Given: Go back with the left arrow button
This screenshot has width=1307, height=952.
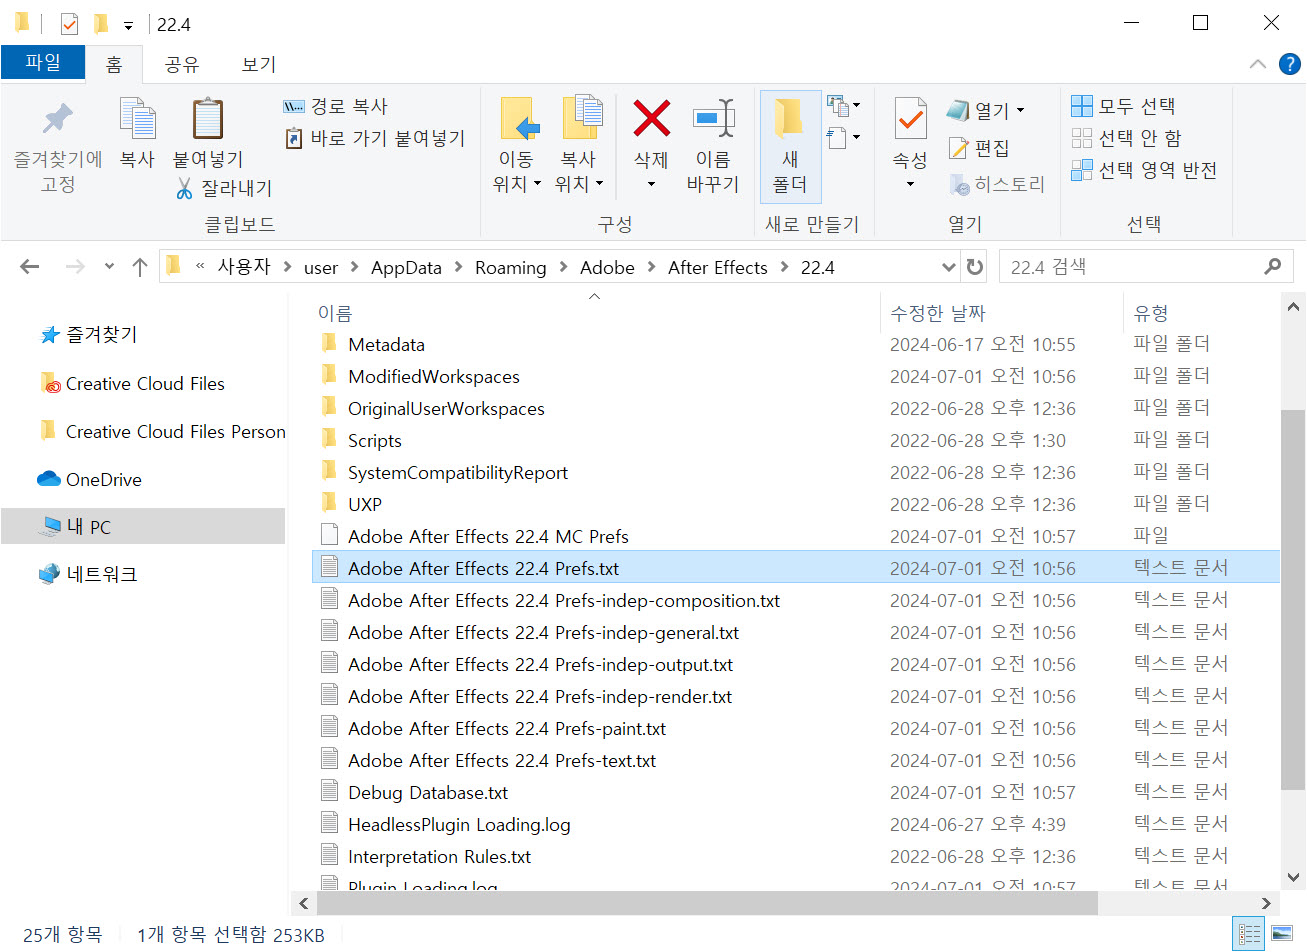Looking at the screenshot, I should click(x=30, y=267).
